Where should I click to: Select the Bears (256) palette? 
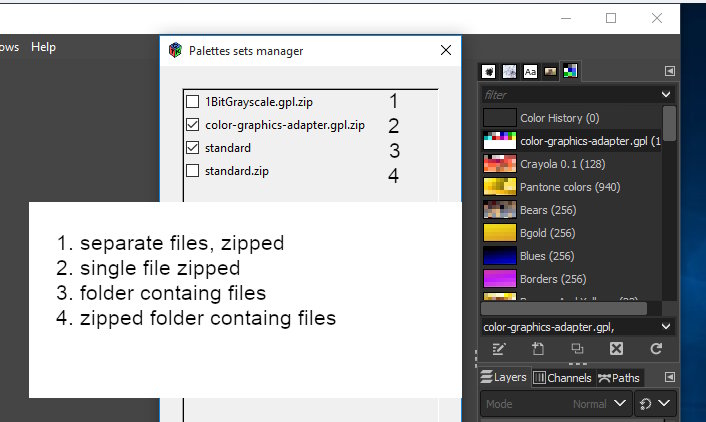coord(571,210)
